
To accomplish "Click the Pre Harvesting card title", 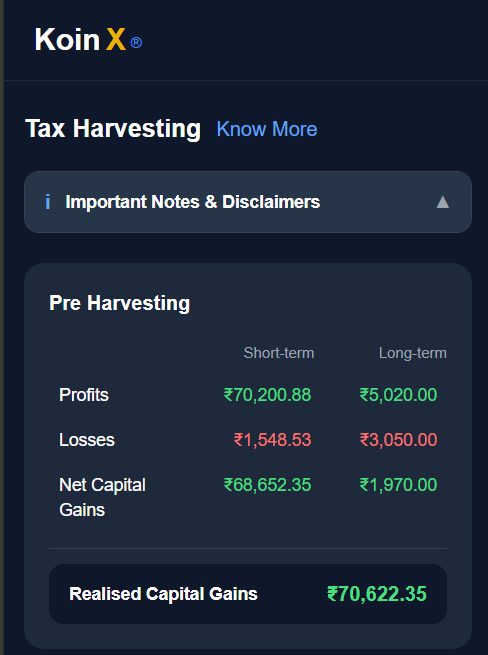I will (x=119, y=303).
